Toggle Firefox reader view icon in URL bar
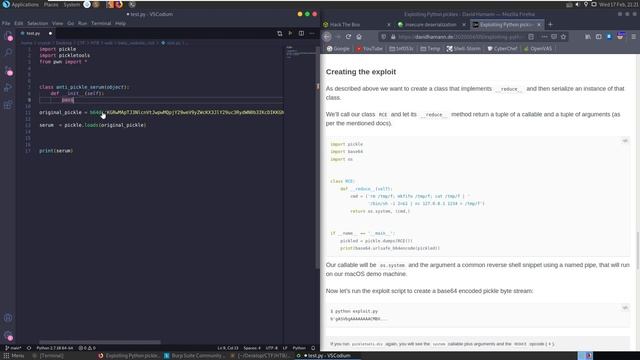The height and width of the screenshot is (360, 640). pyautogui.click(x=531, y=37)
